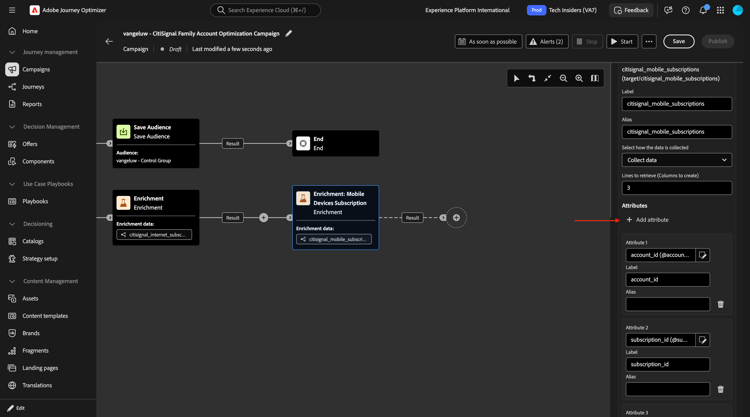Click the Adobe Journey Optimizer logo
This screenshot has width=750, height=417.
point(34,10)
